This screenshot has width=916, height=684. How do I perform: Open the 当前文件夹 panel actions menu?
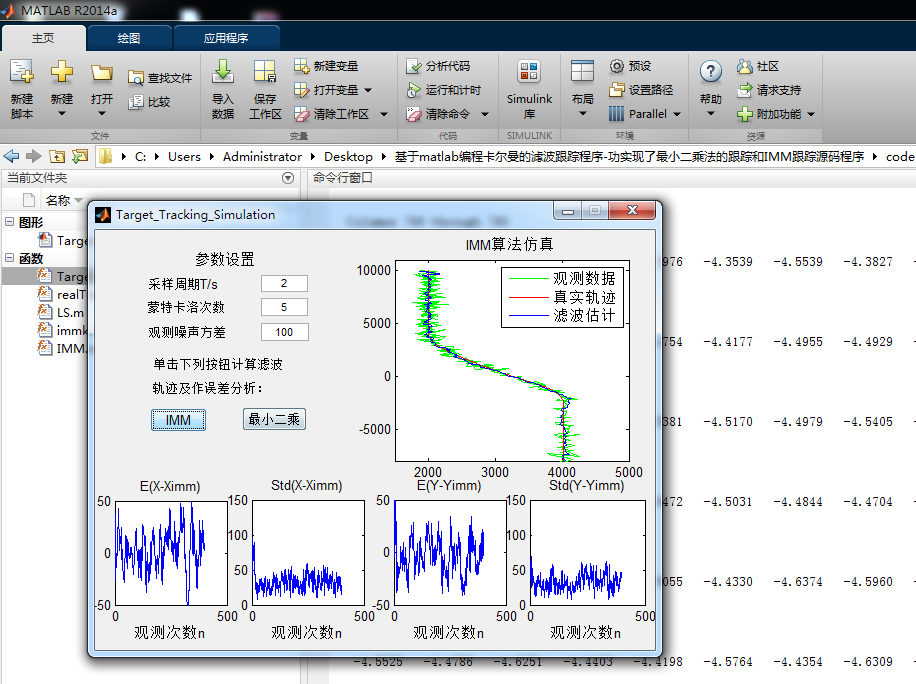(288, 178)
